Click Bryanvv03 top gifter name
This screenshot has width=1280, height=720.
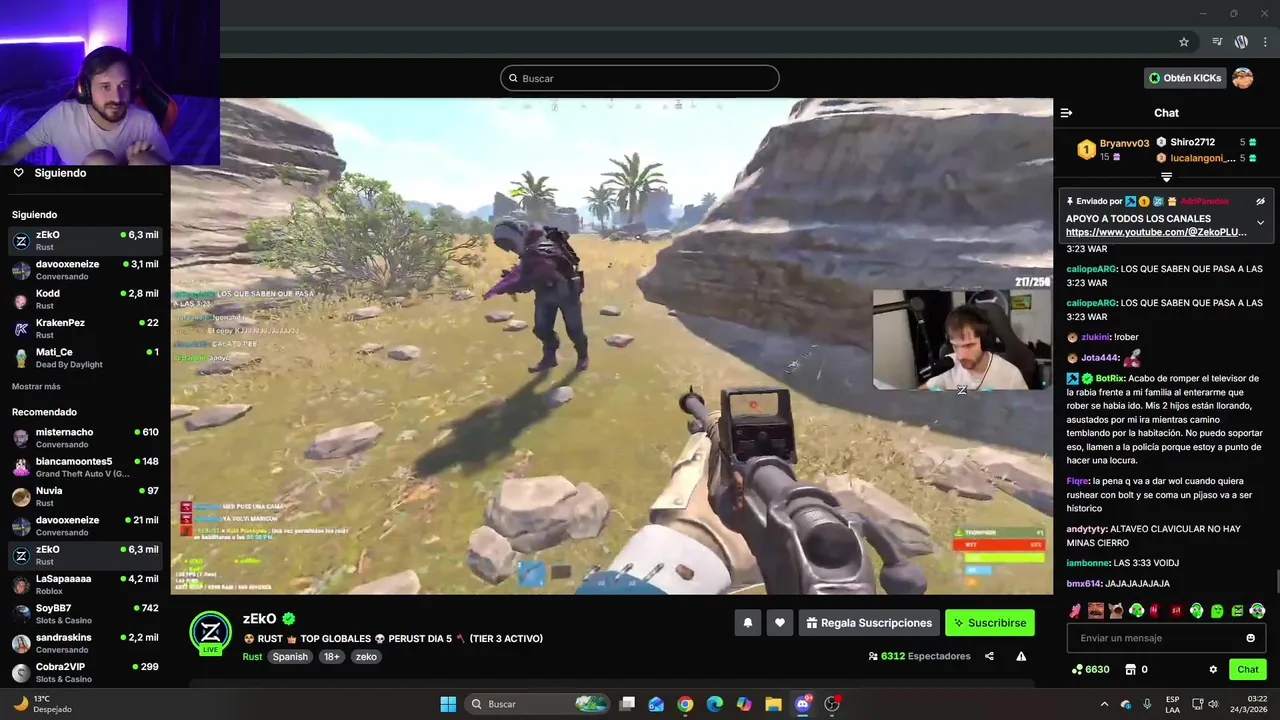tap(1124, 143)
